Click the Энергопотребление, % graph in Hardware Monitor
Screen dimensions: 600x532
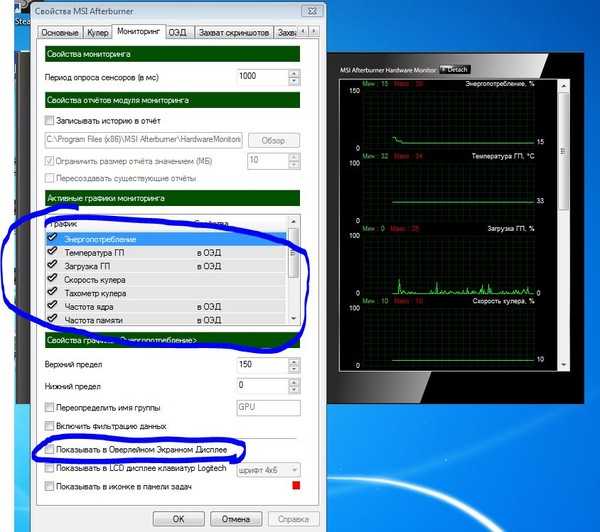448,119
